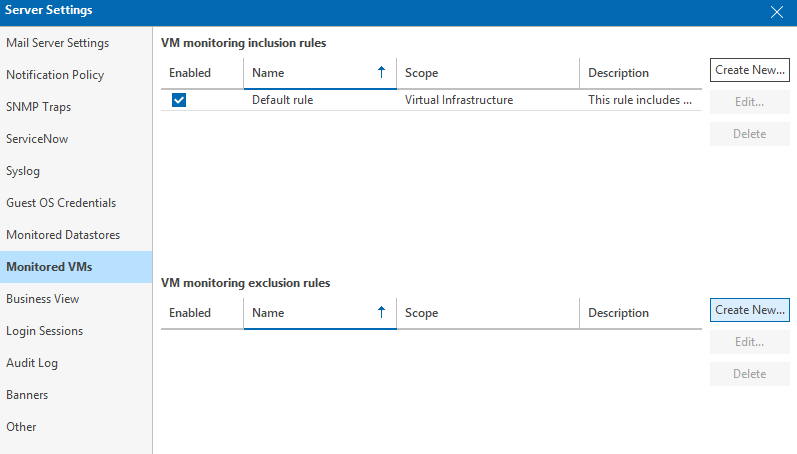Sort exclusion rules by Name column
This screenshot has height=454, width=797.
pos(320,313)
